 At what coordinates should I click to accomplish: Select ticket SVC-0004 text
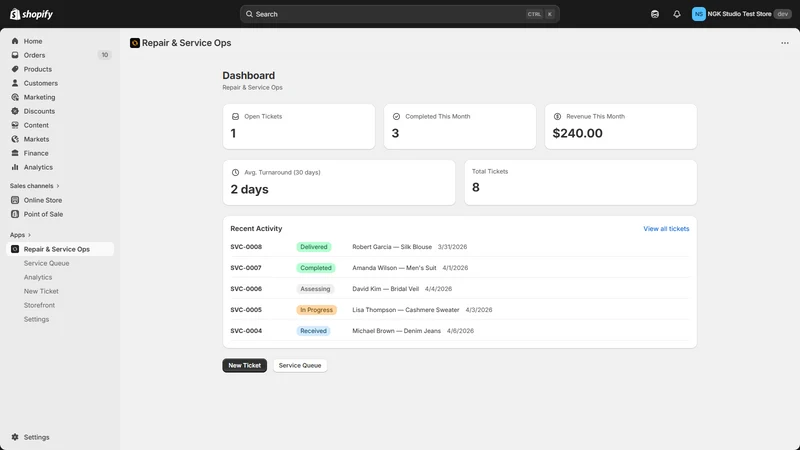coord(246,331)
